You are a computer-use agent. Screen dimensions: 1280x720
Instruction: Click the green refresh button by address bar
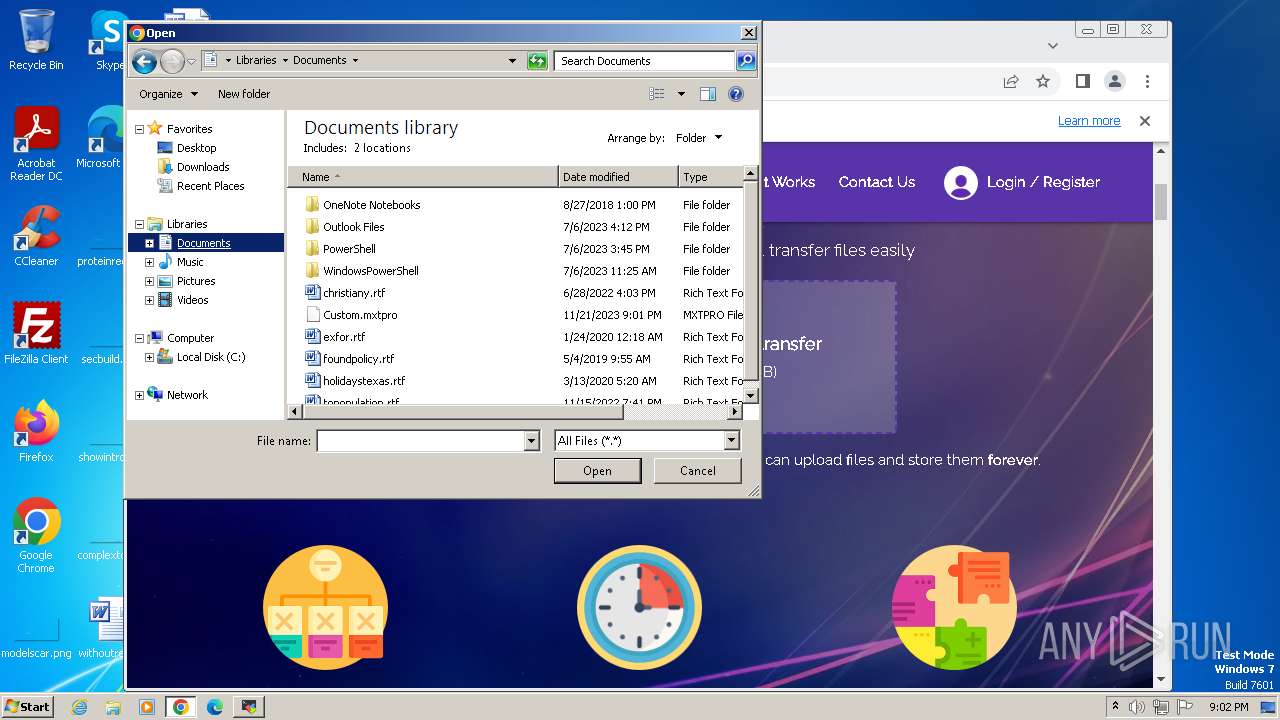[537, 61]
